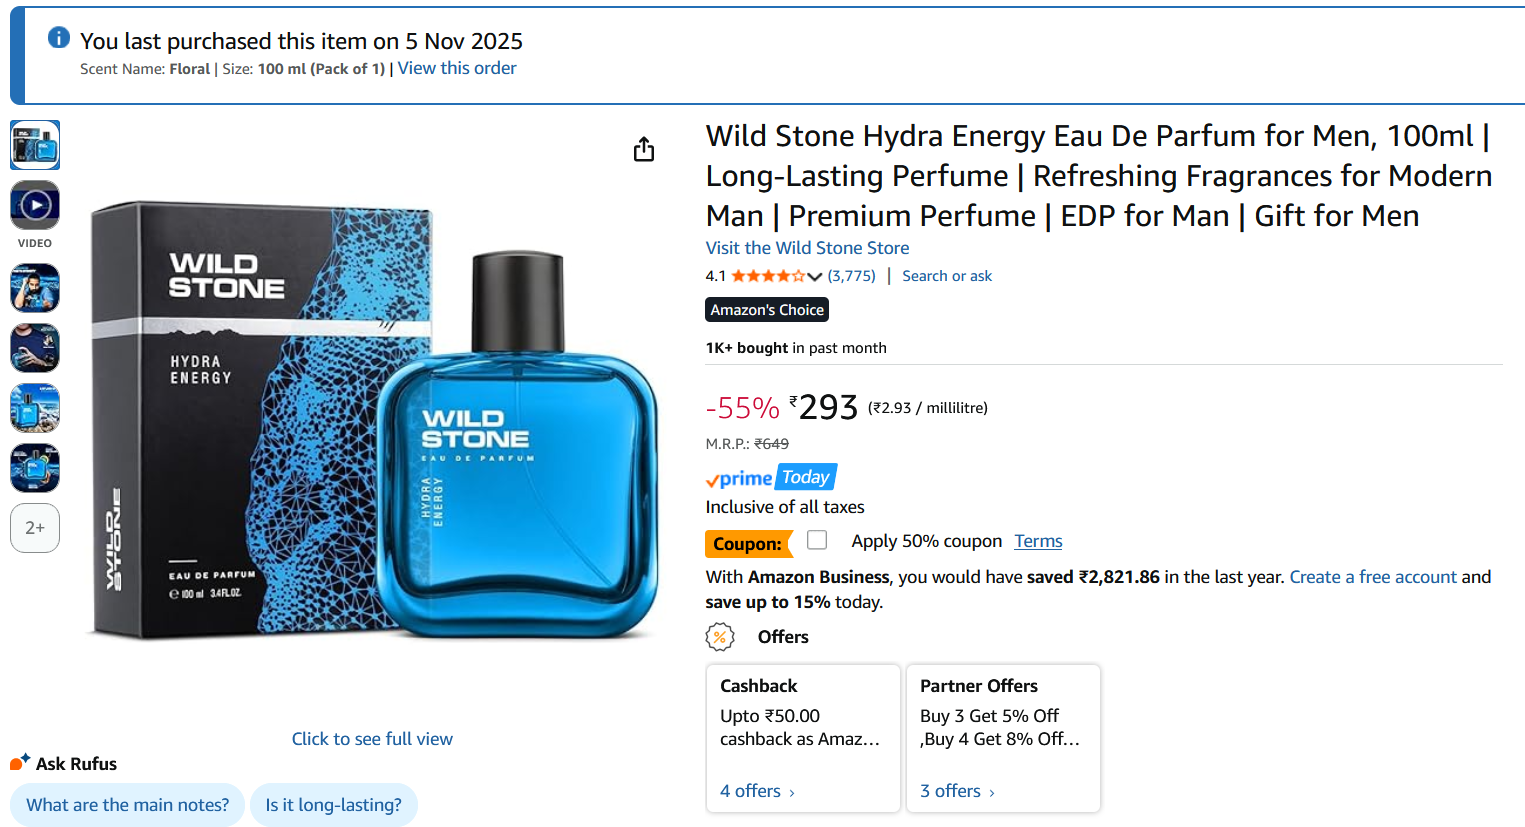
Task: Click the star rating icons
Action: click(768, 276)
